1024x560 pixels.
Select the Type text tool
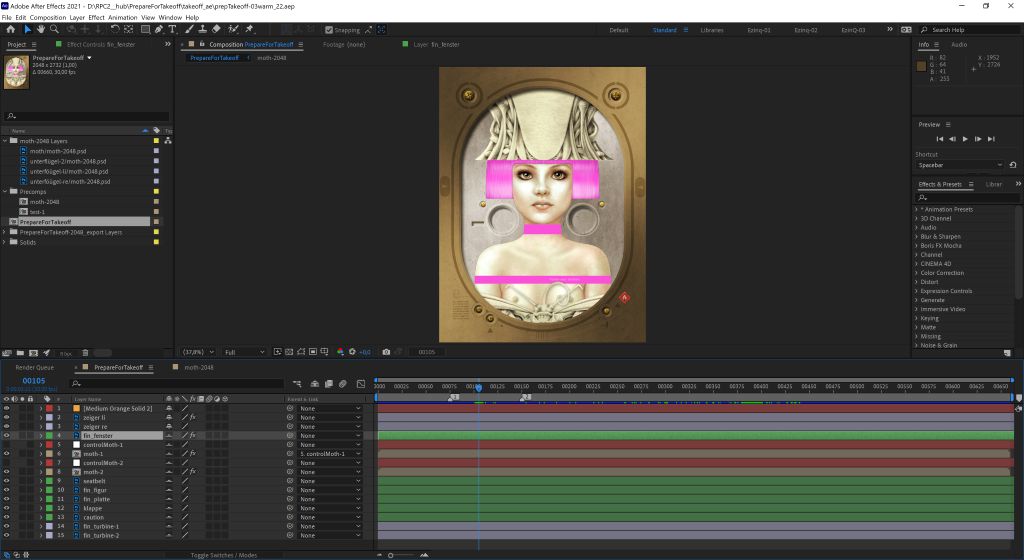coord(172,29)
